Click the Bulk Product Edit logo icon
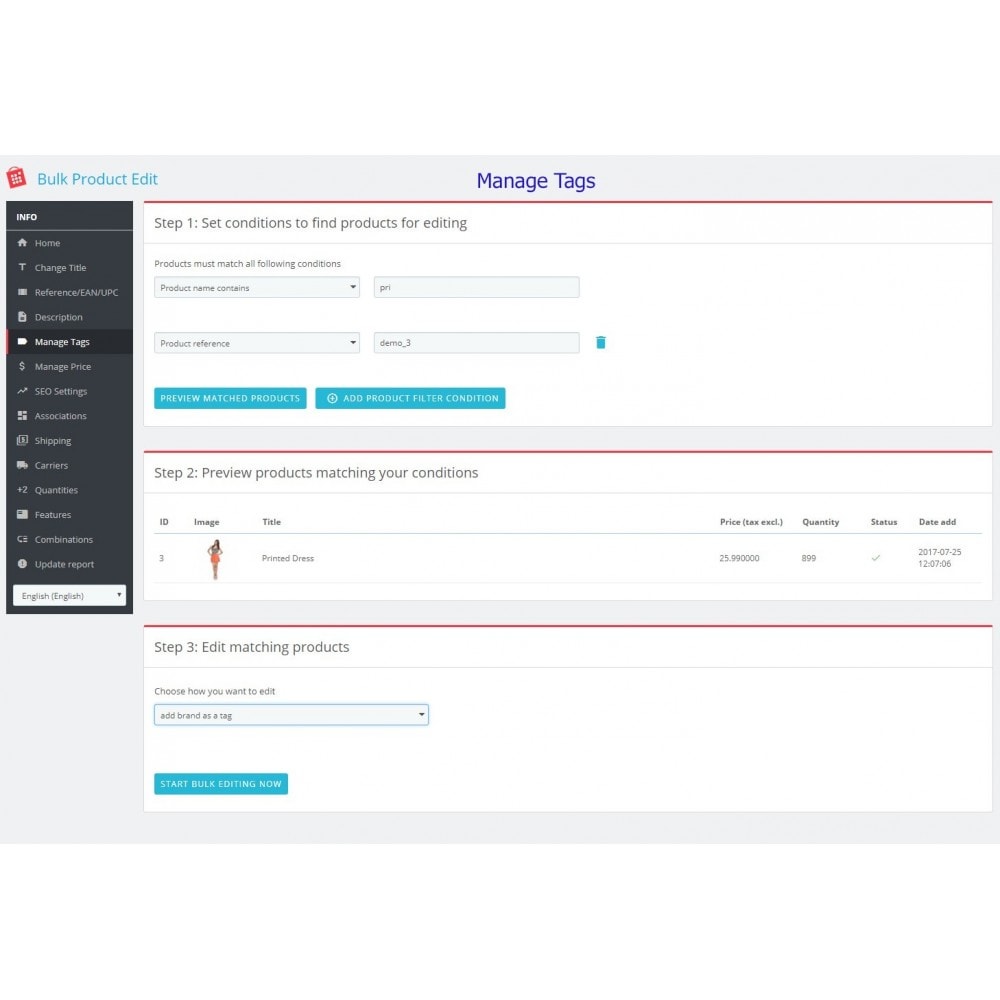The height and width of the screenshot is (1000, 1000). (16, 178)
